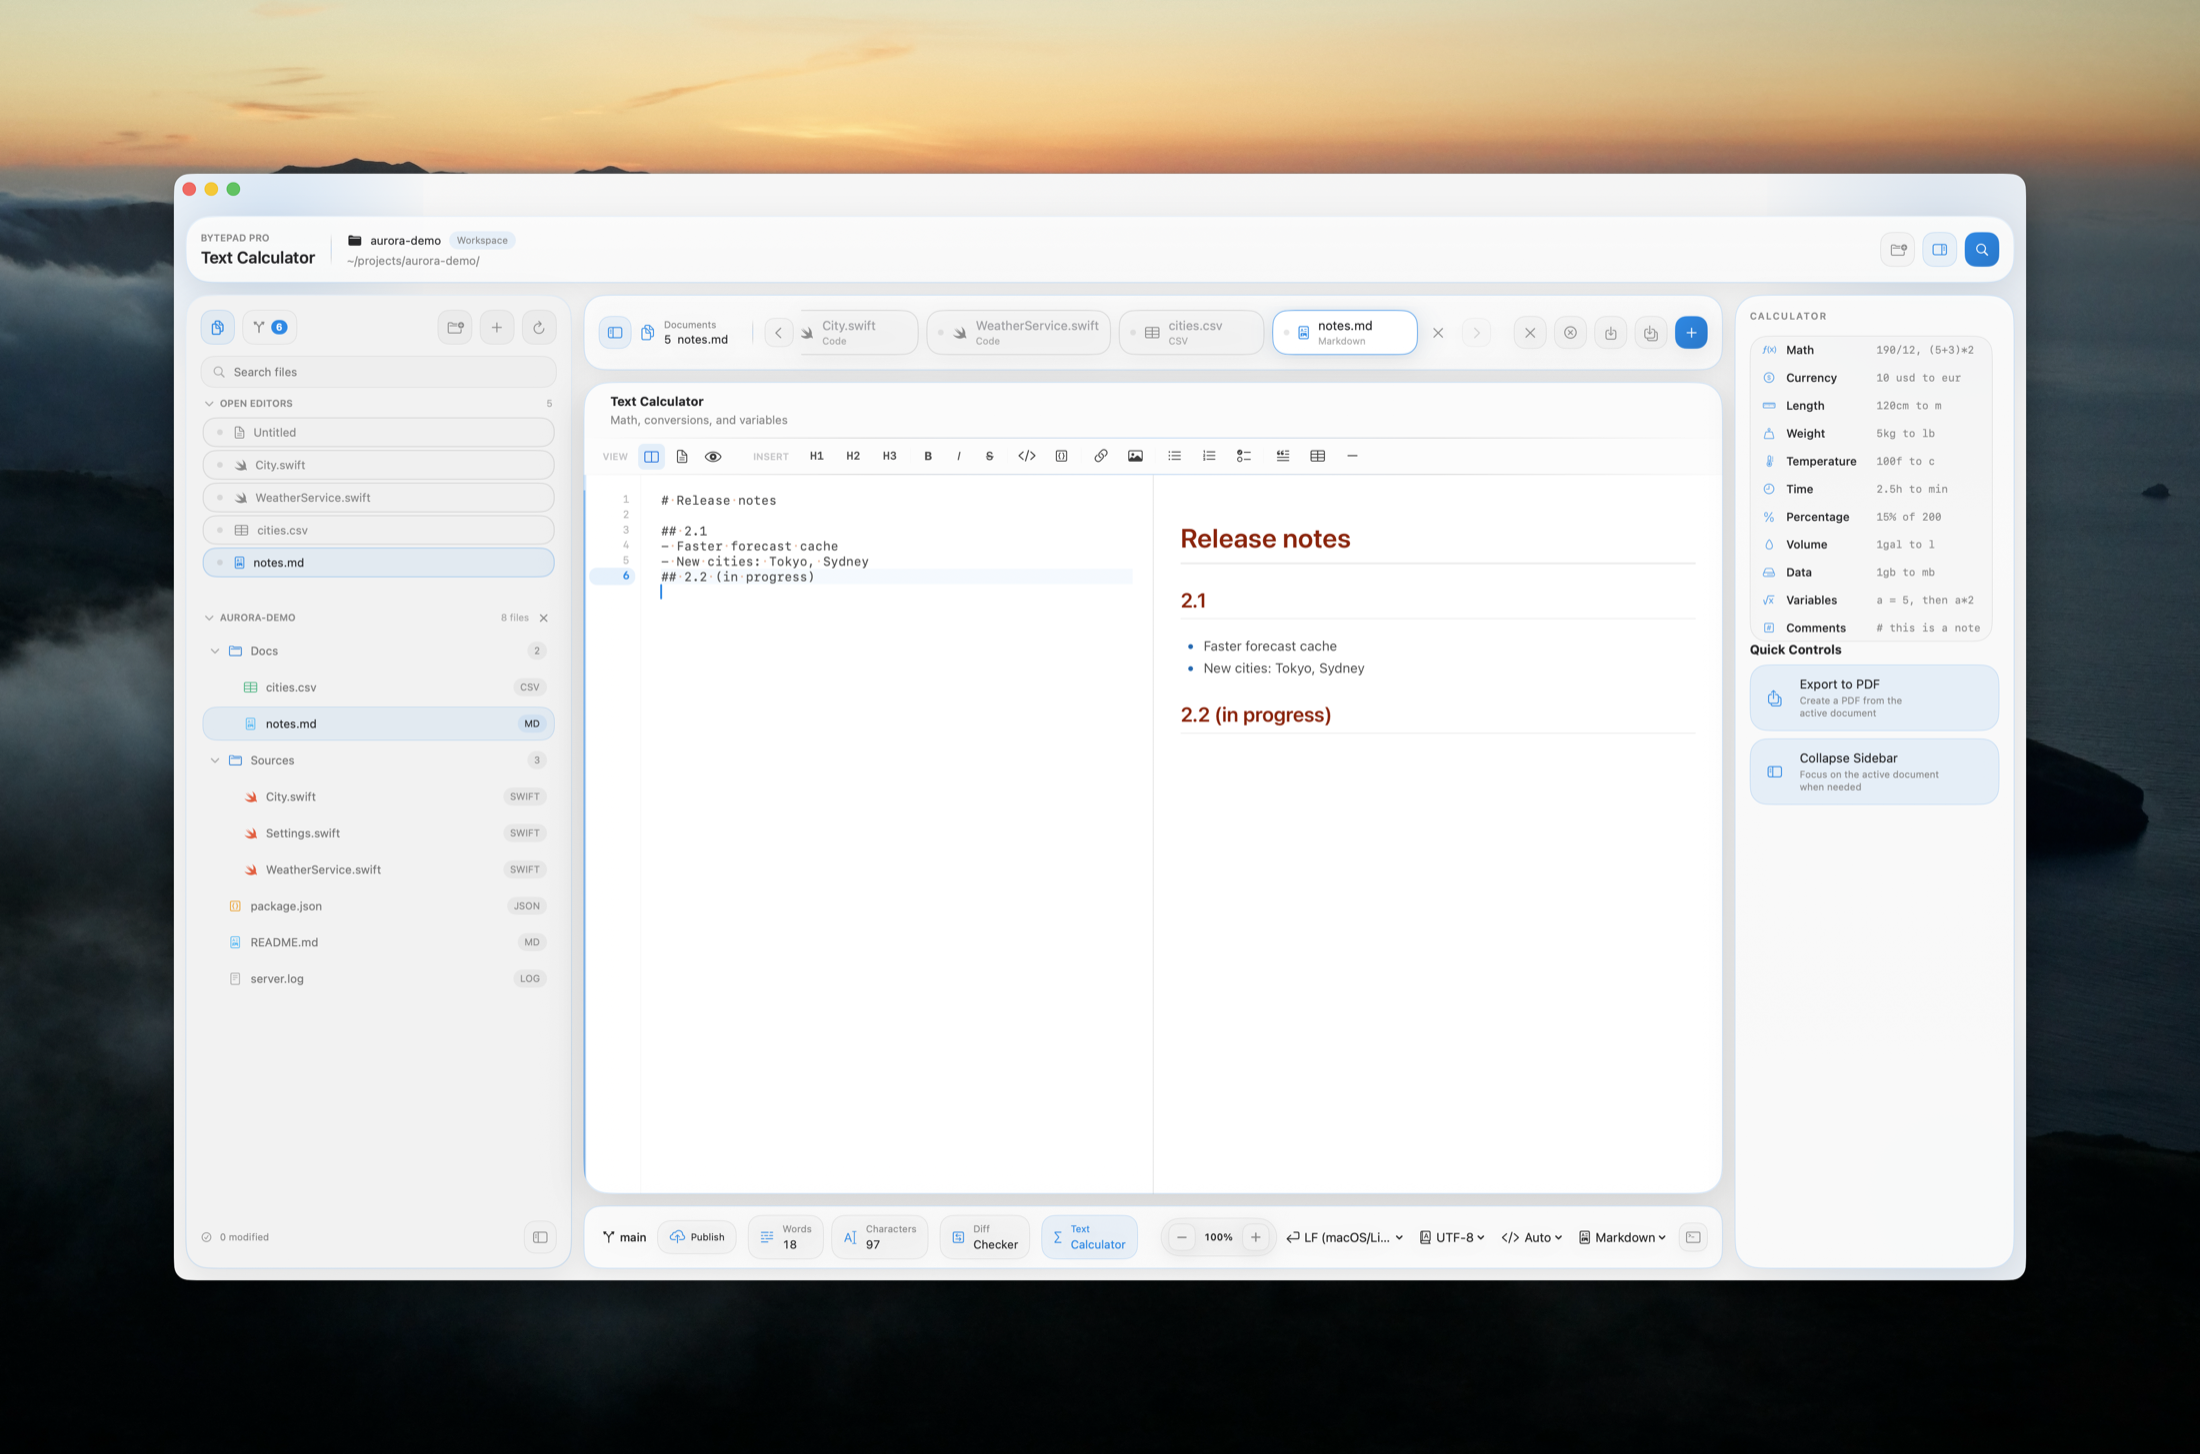
Task: Insert a hyperlink
Action: [1101, 456]
